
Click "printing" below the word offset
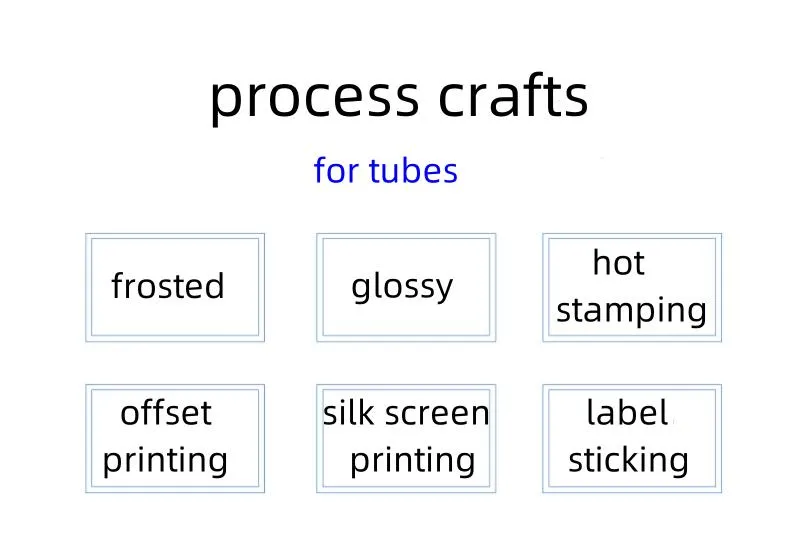[166, 460]
